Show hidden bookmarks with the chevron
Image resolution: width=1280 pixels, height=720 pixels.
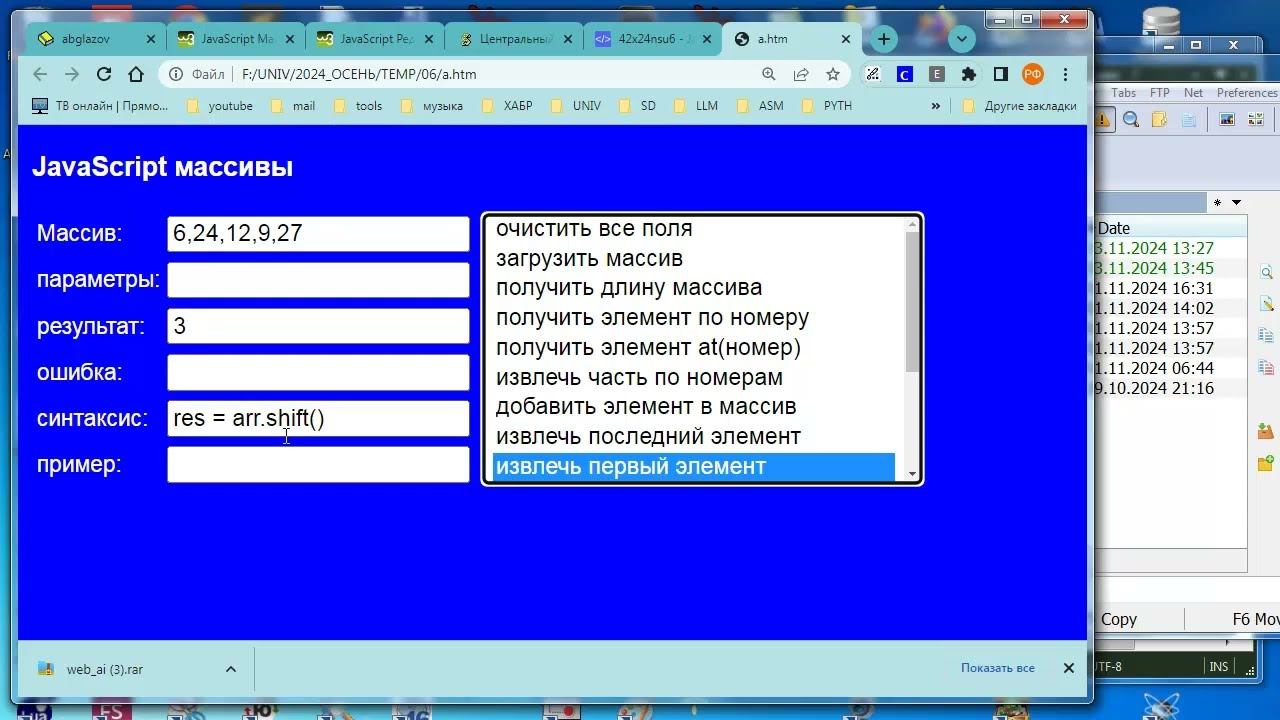point(936,106)
